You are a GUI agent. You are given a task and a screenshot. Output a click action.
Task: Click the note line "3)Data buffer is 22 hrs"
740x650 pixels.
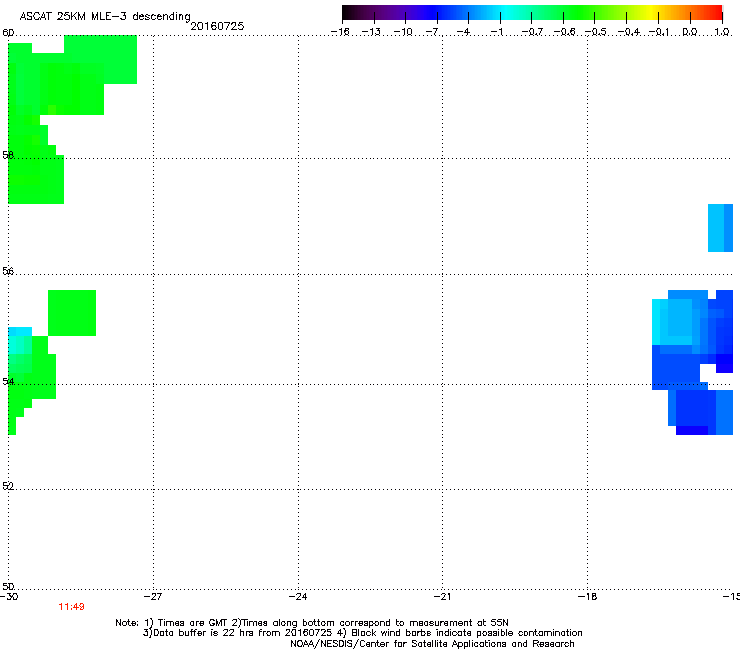362,633
